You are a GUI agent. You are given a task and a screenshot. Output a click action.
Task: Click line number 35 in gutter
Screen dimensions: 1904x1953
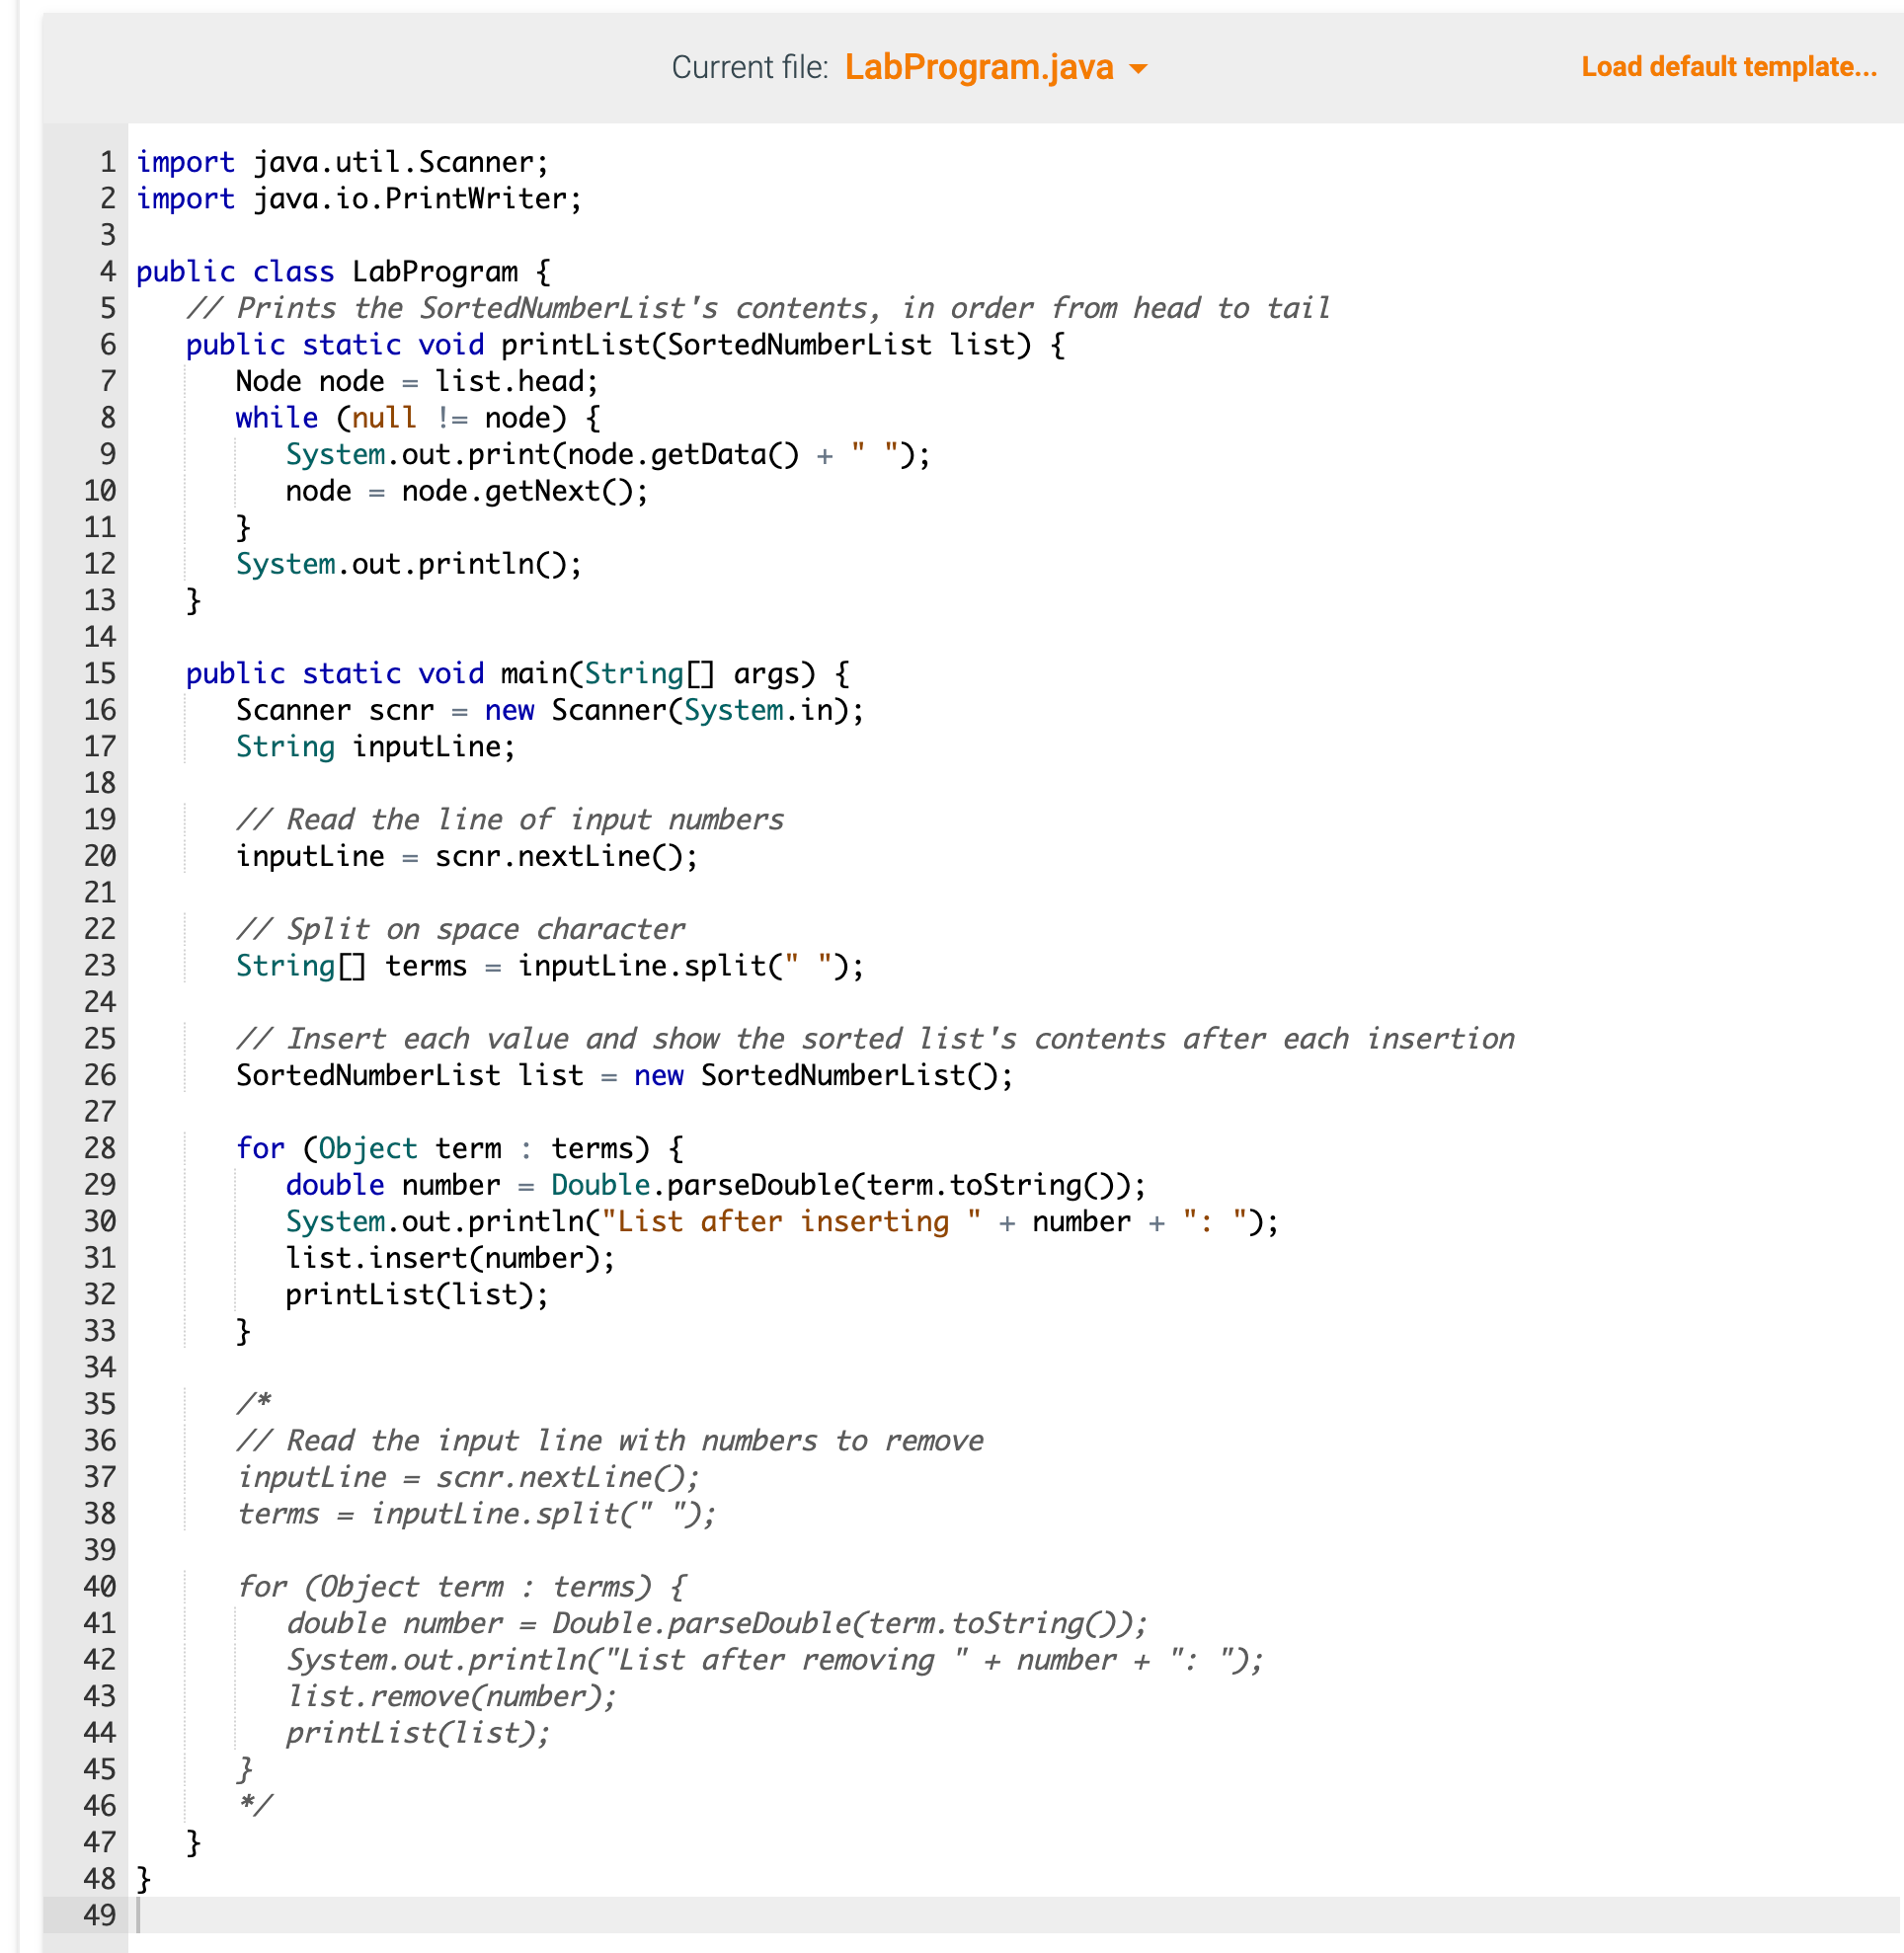pyautogui.click(x=100, y=1404)
